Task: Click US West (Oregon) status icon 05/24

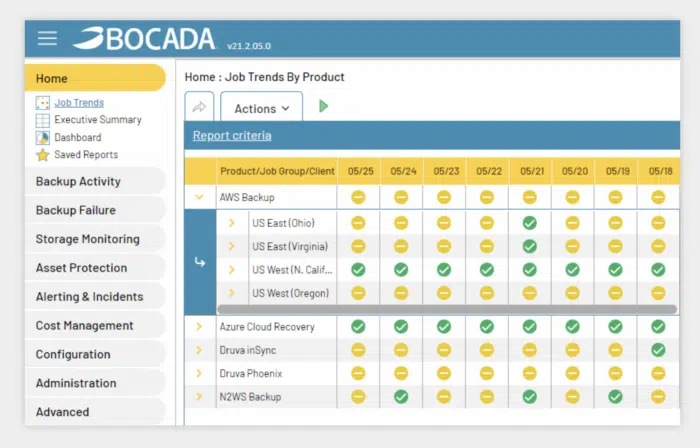Action: tap(401, 293)
